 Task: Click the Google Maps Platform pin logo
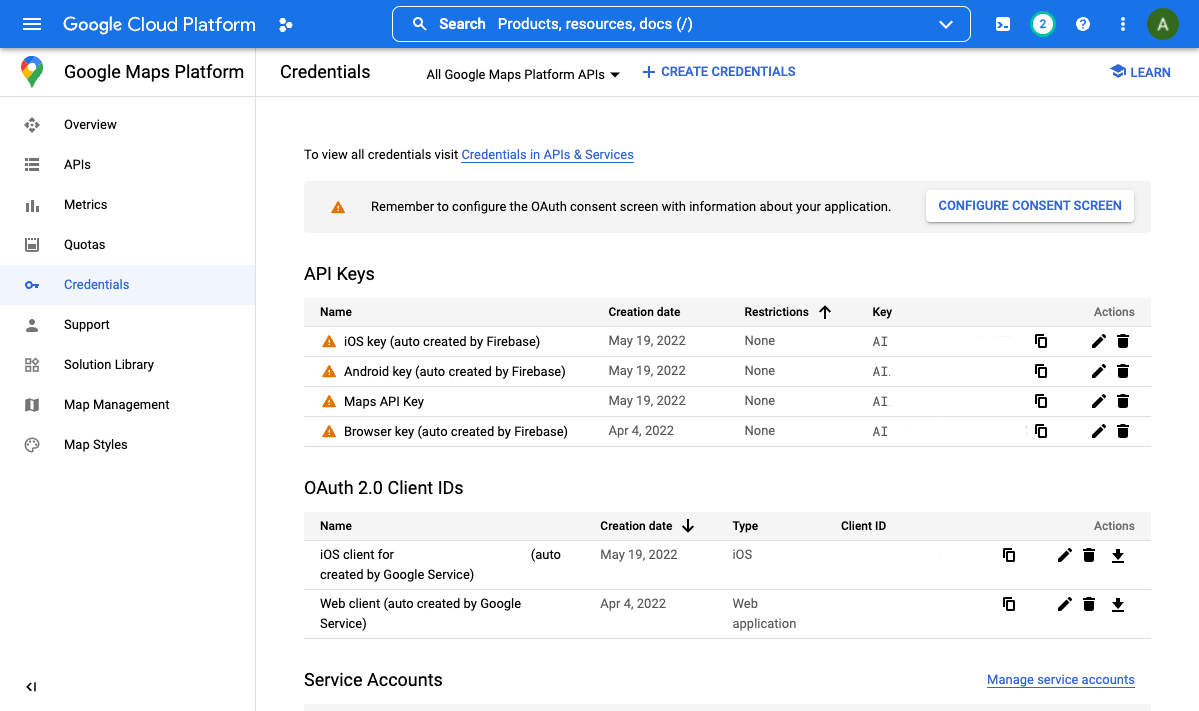coord(32,72)
